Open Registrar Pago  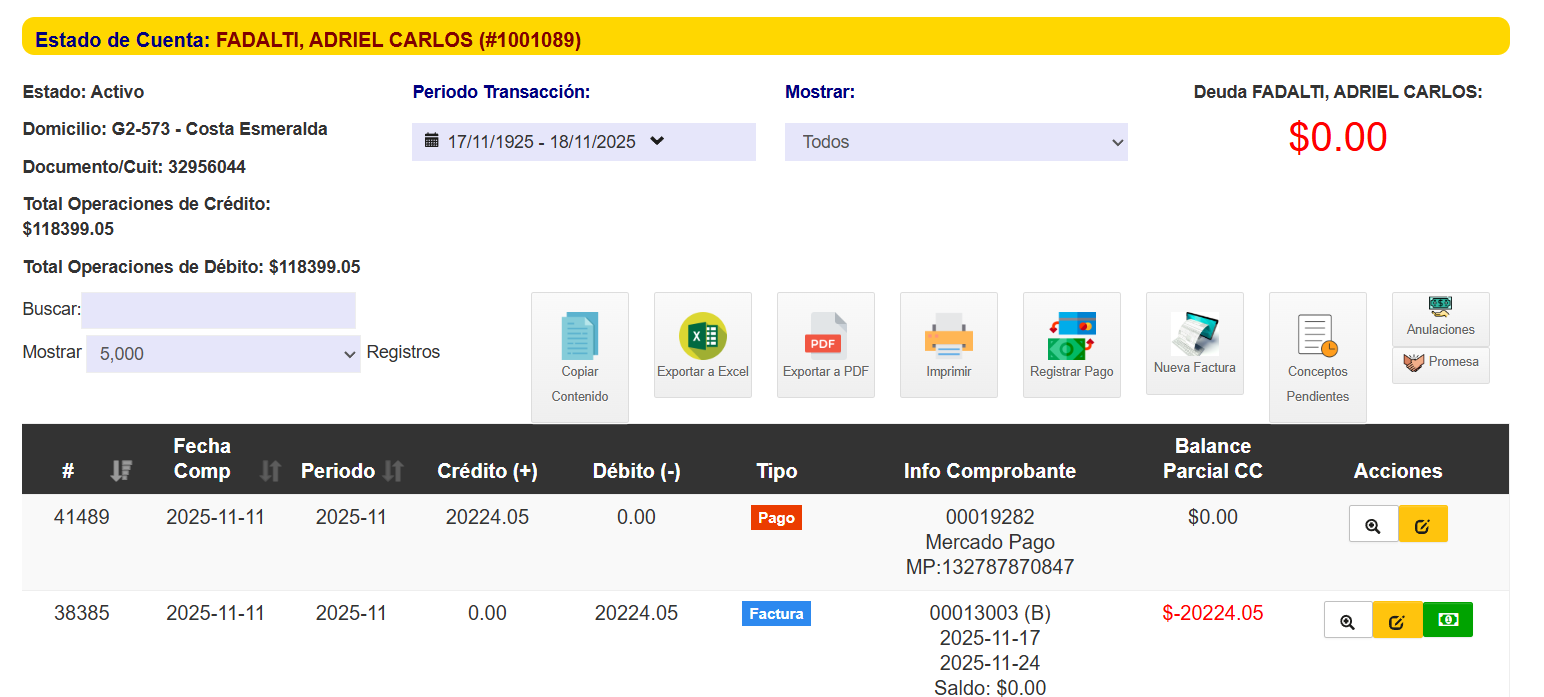pyautogui.click(x=1072, y=345)
